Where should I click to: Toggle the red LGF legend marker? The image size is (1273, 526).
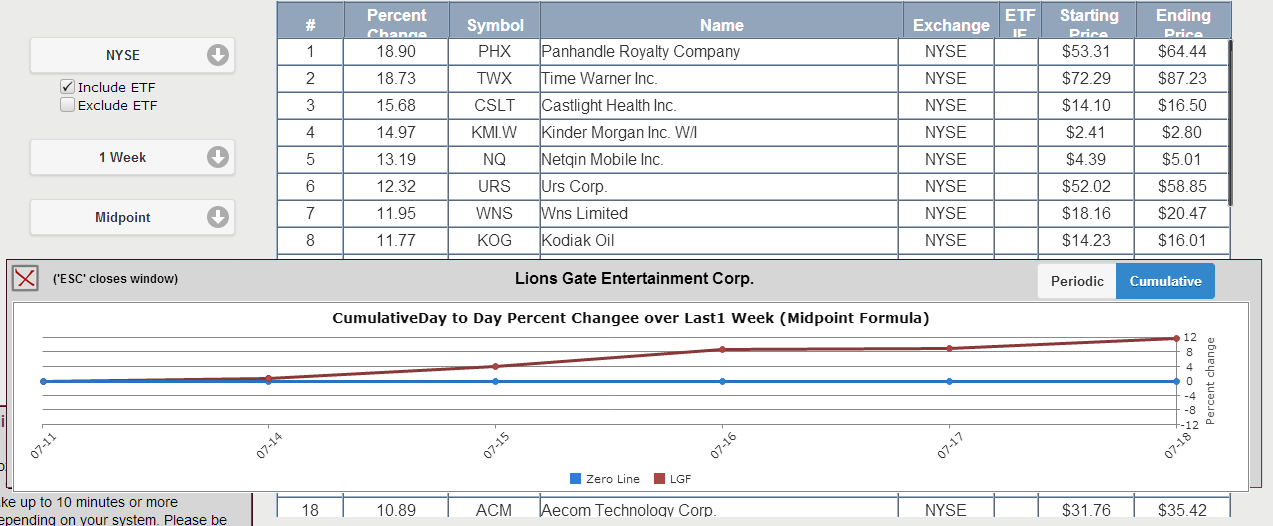[x=659, y=479]
